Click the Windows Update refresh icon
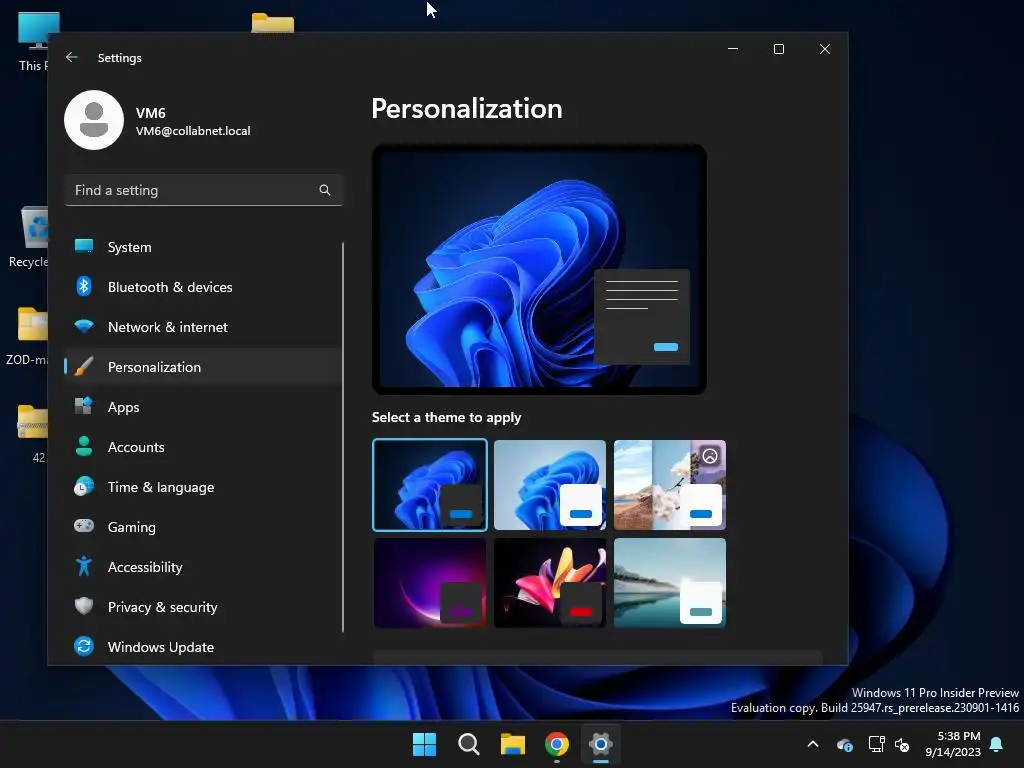The height and width of the screenshot is (768, 1024). click(84, 647)
